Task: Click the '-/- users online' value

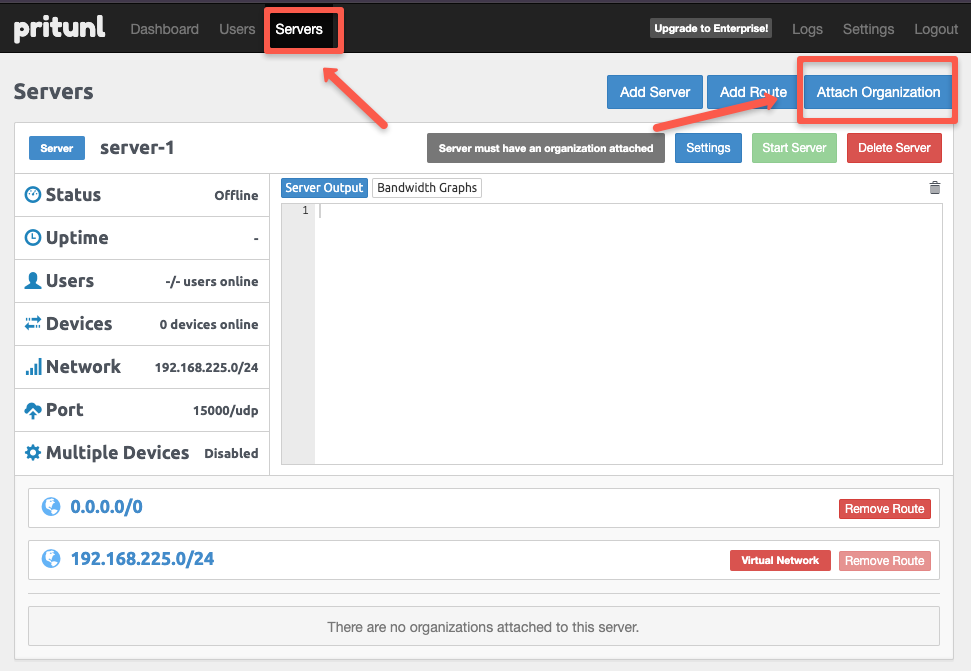Action: [x=212, y=282]
